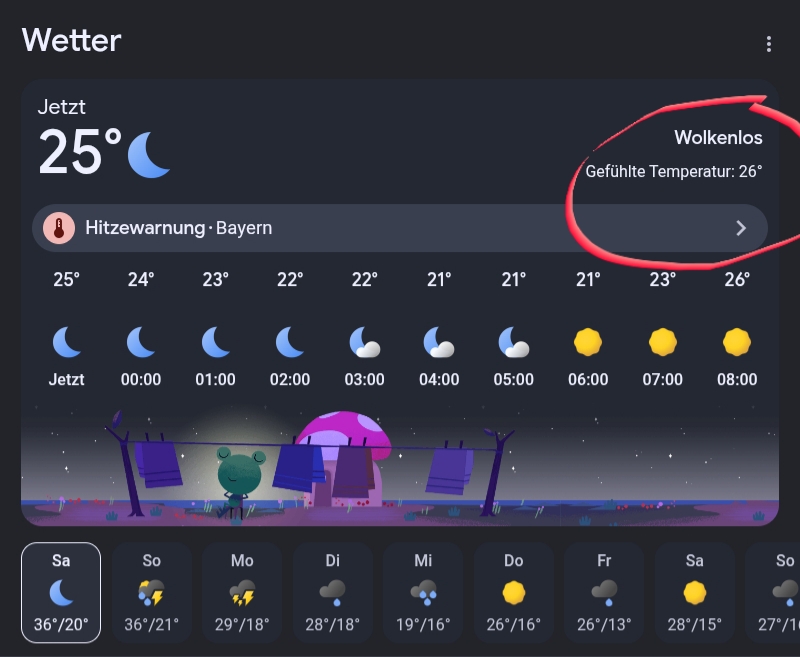Click the cloudy moon icon above 03:00

coord(364,342)
